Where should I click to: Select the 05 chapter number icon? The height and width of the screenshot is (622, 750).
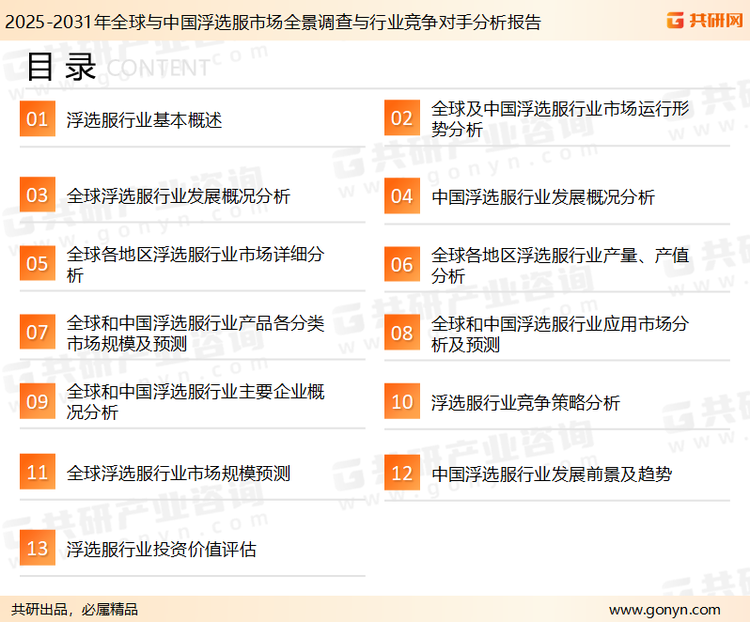click(37, 264)
